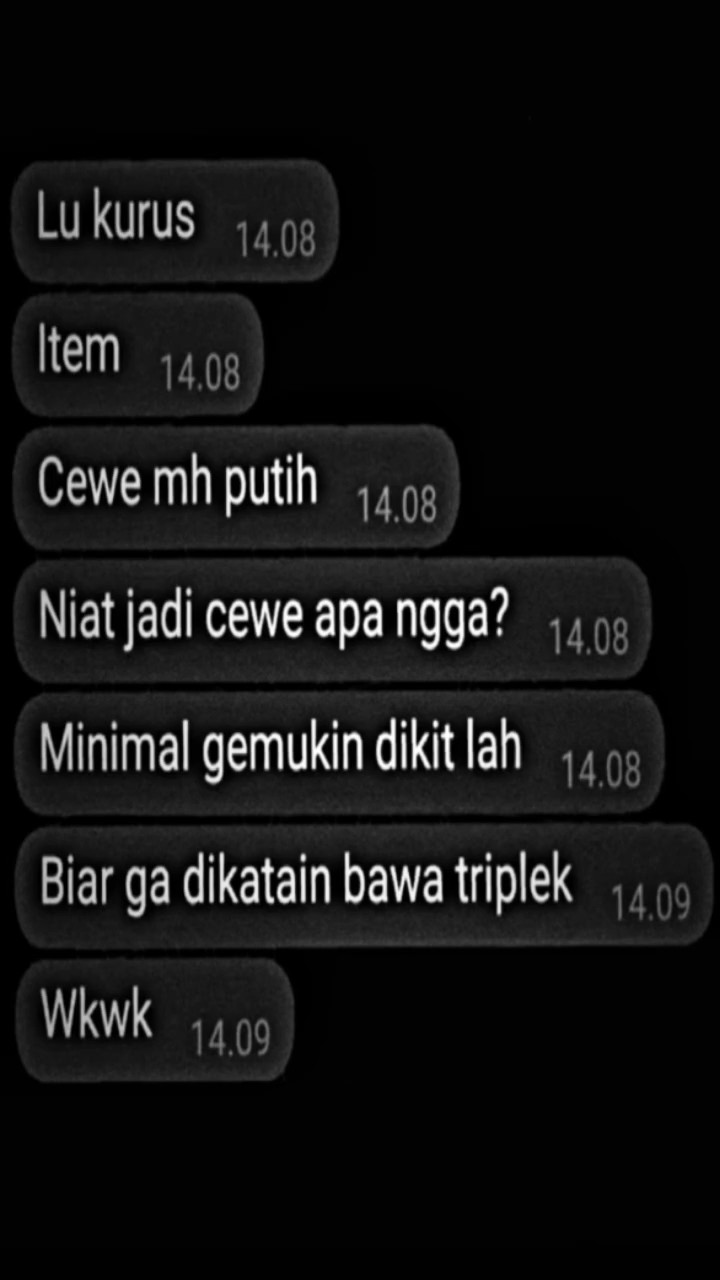The width and height of the screenshot is (720, 1280).
Task: Click the 'Biar ga dikatain bawa triplek' message
Action: coord(362,886)
